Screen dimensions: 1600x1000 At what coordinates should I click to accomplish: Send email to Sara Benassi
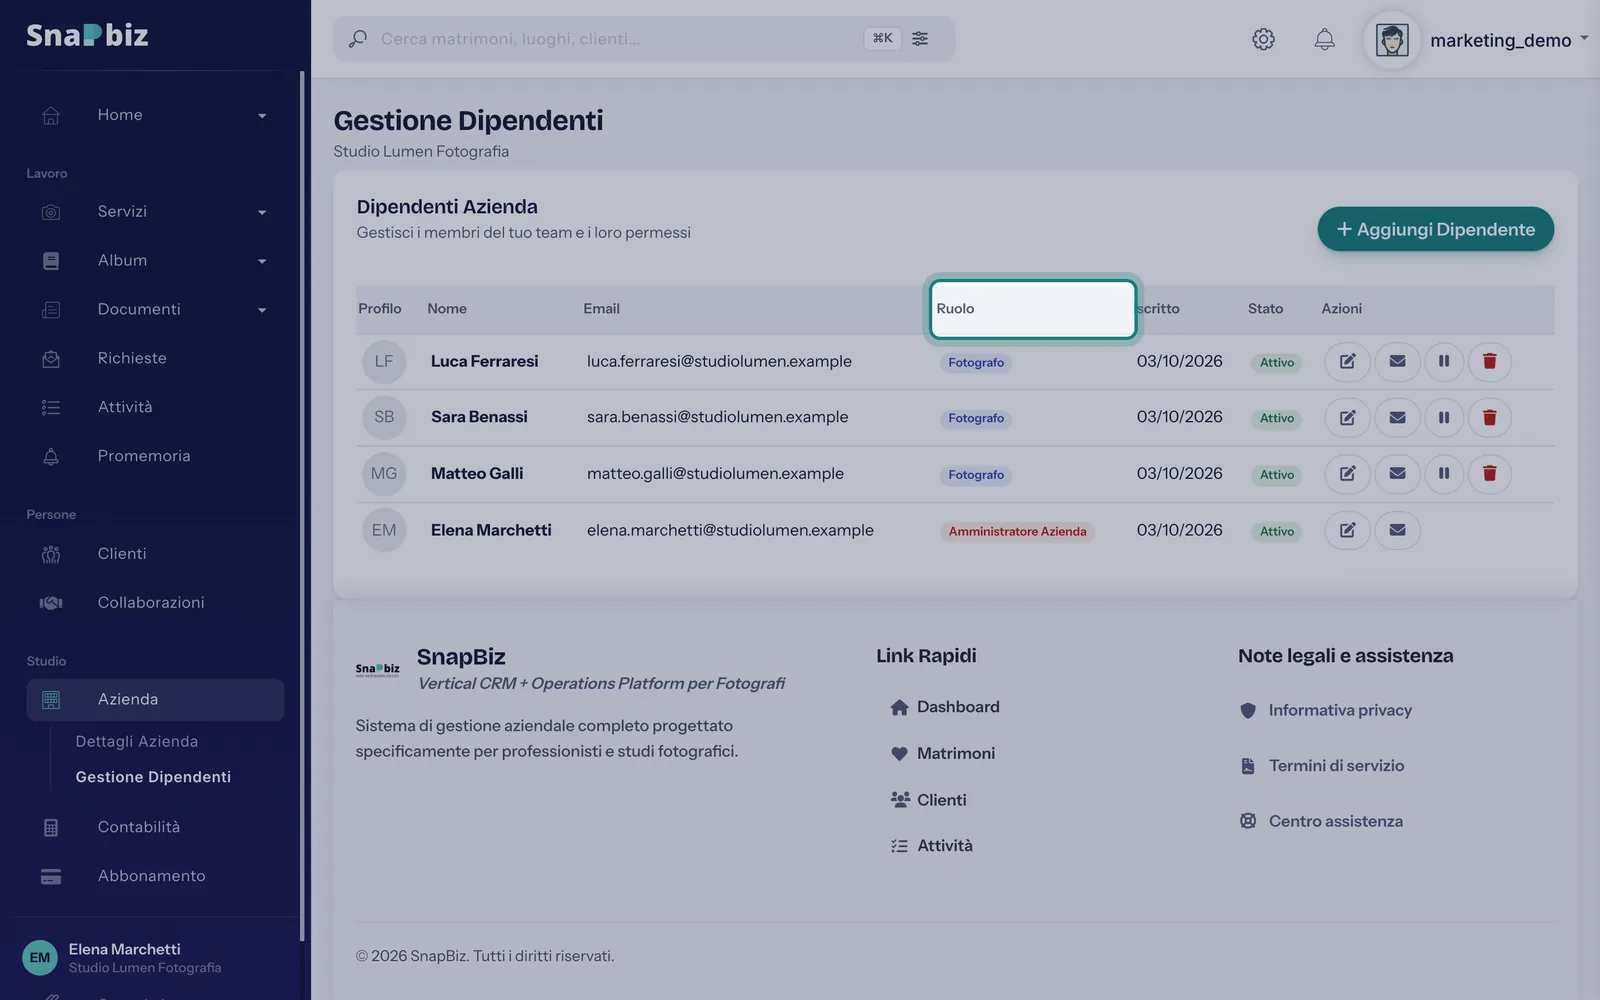pos(1397,417)
